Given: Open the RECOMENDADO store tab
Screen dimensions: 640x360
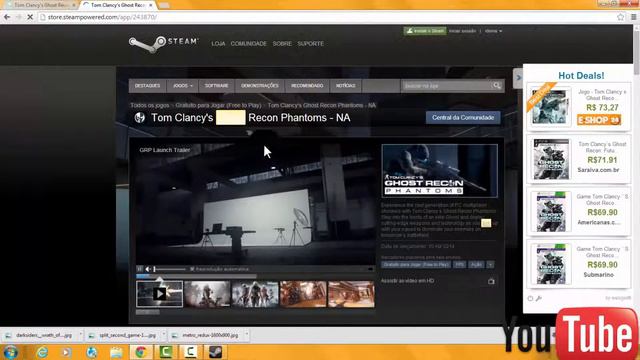Looking at the screenshot, I should click(x=307, y=86).
